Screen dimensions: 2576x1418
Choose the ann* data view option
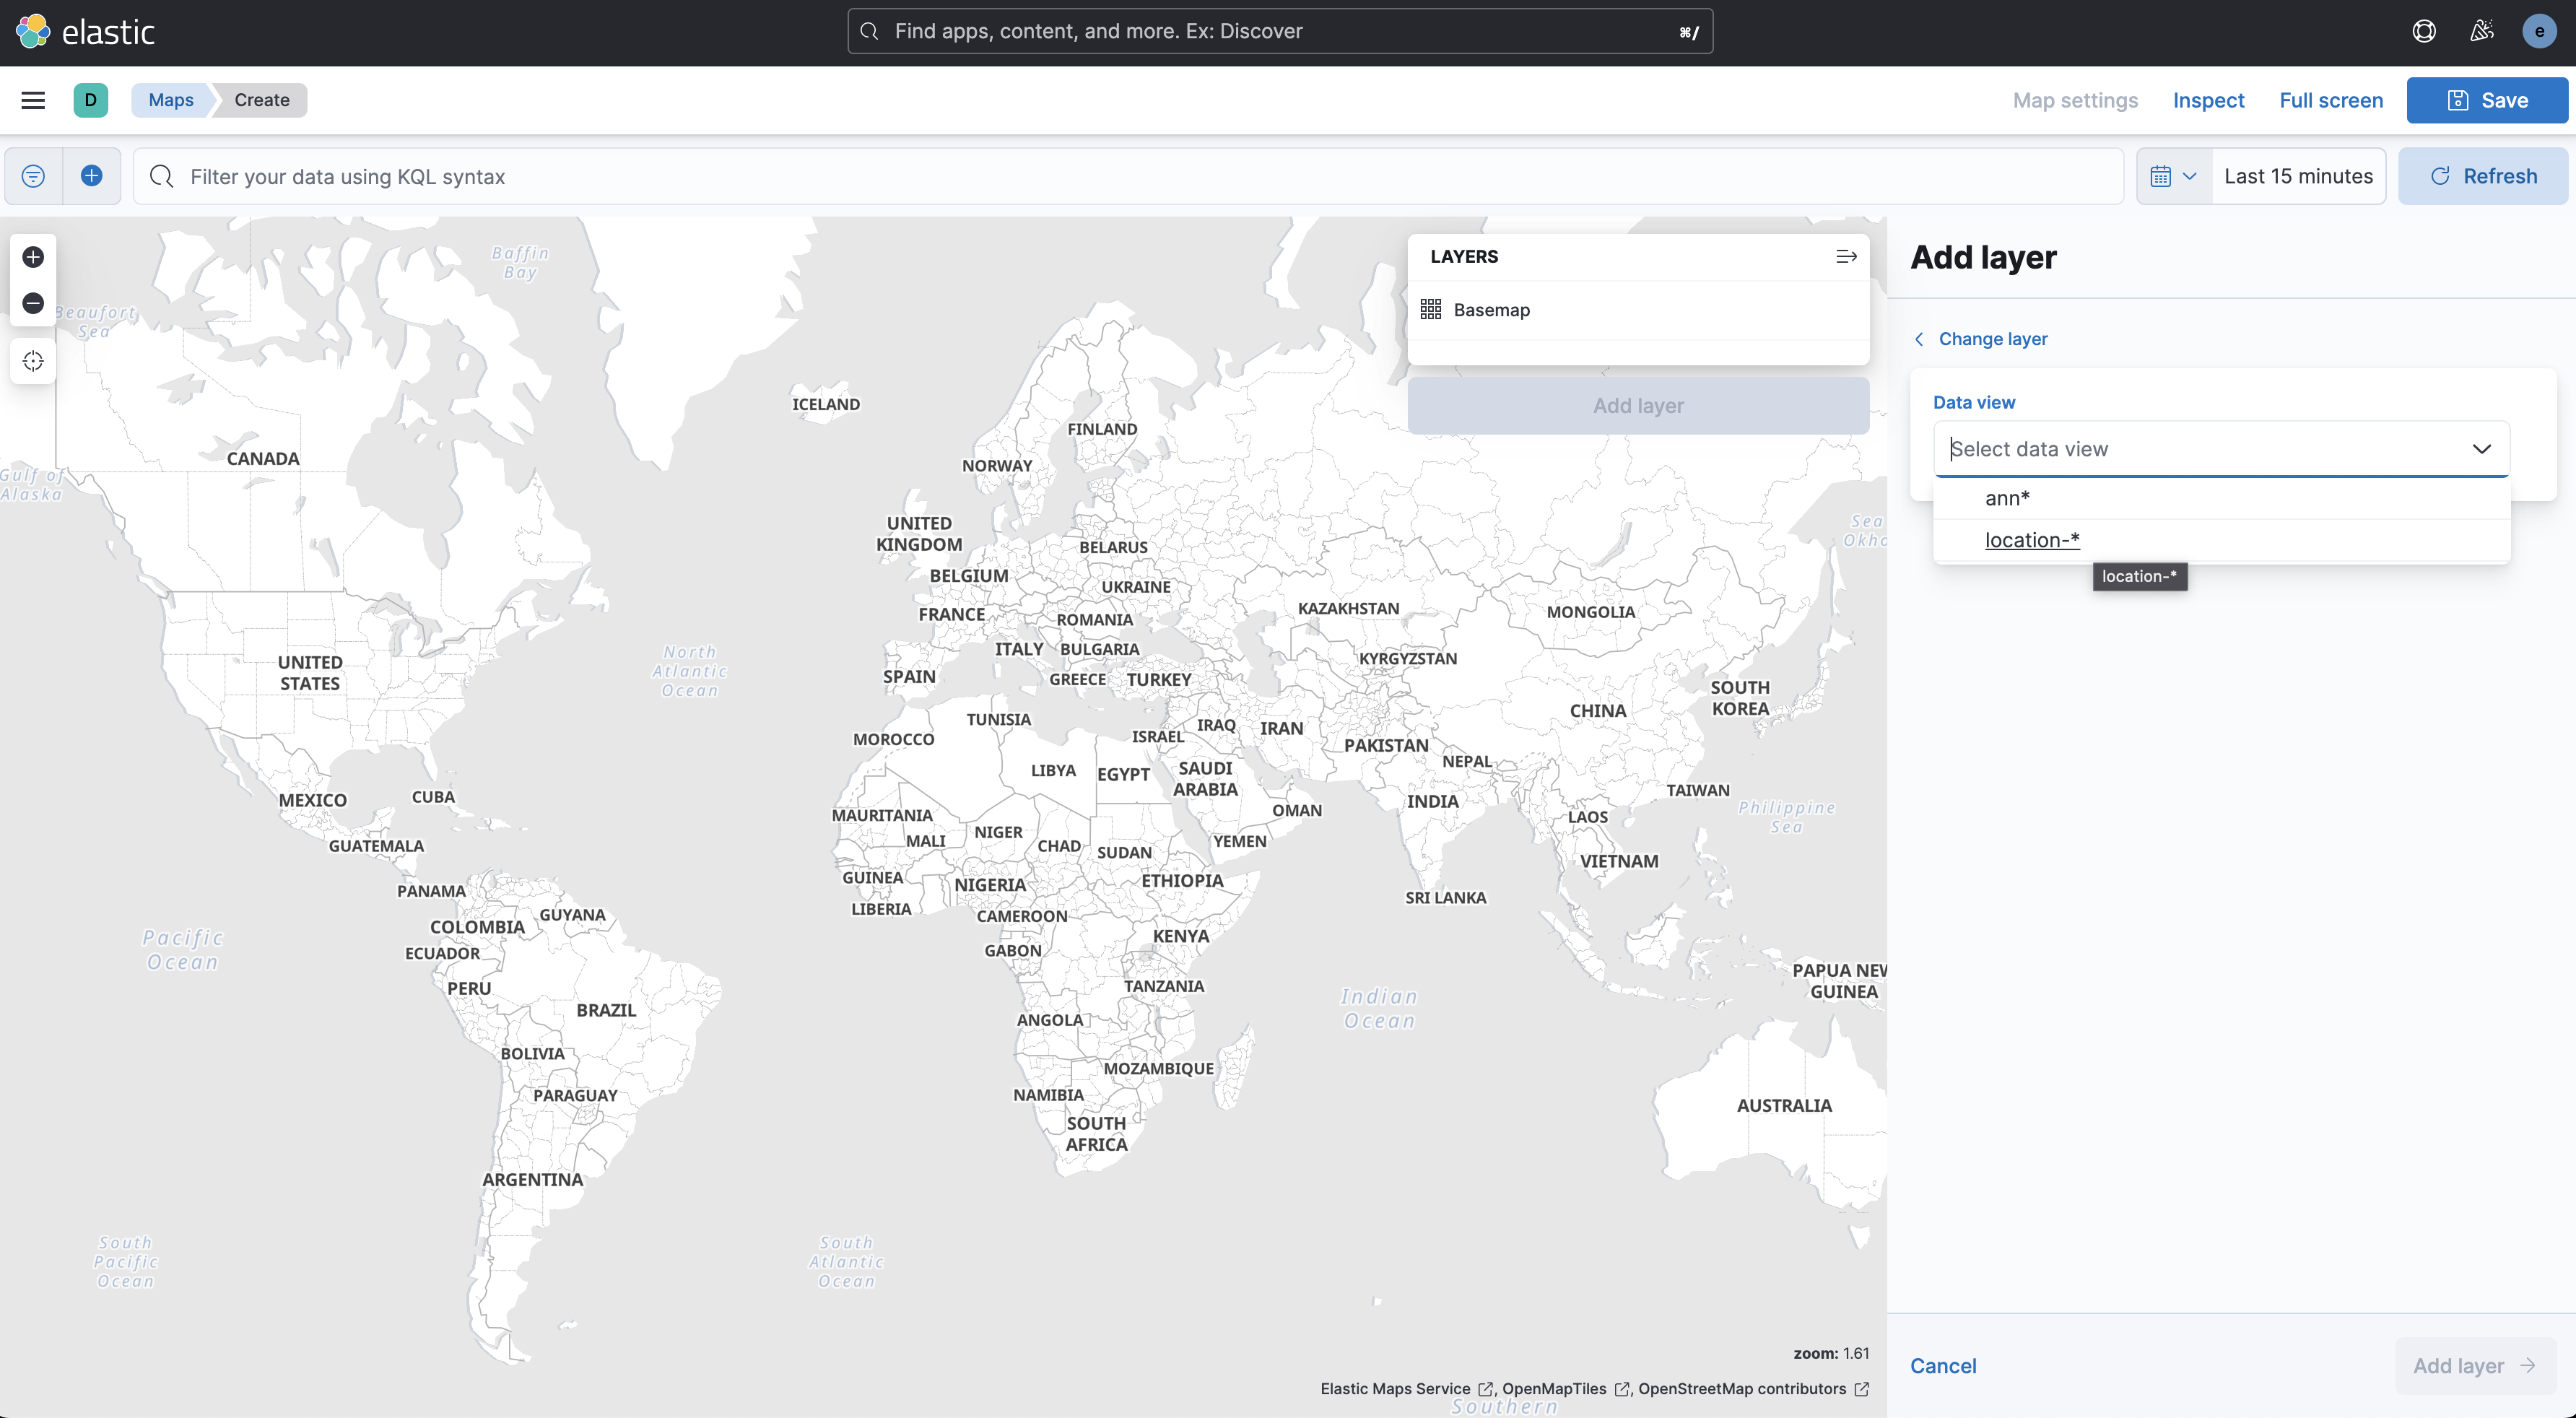(x=2221, y=498)
